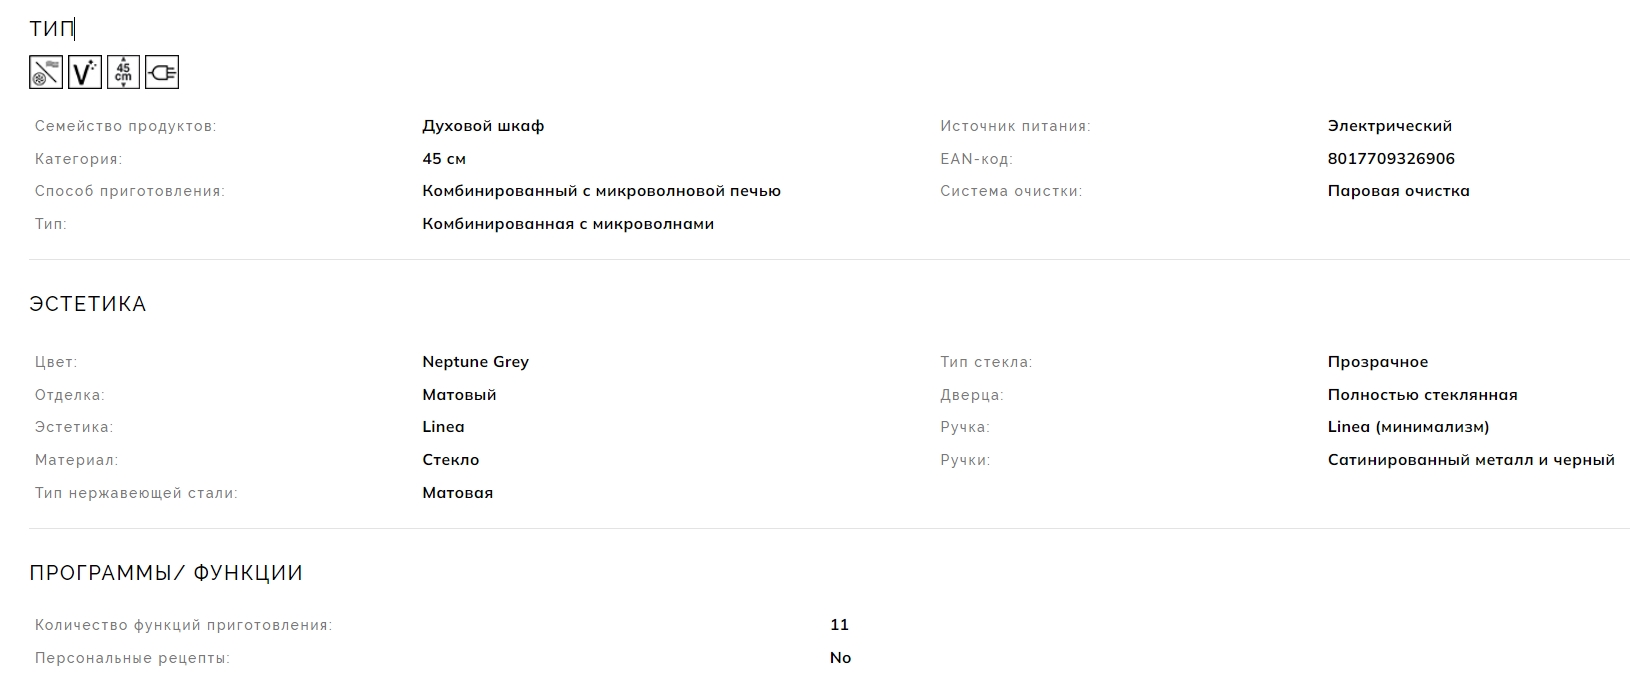
Task: Click 'Комбинированный с микроволновой печью' value
Action: tap(601, 191)
